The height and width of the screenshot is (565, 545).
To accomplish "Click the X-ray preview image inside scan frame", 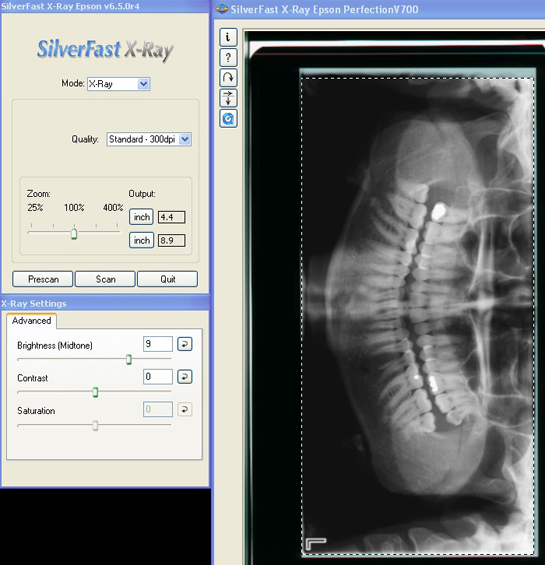I will (417, 316).
